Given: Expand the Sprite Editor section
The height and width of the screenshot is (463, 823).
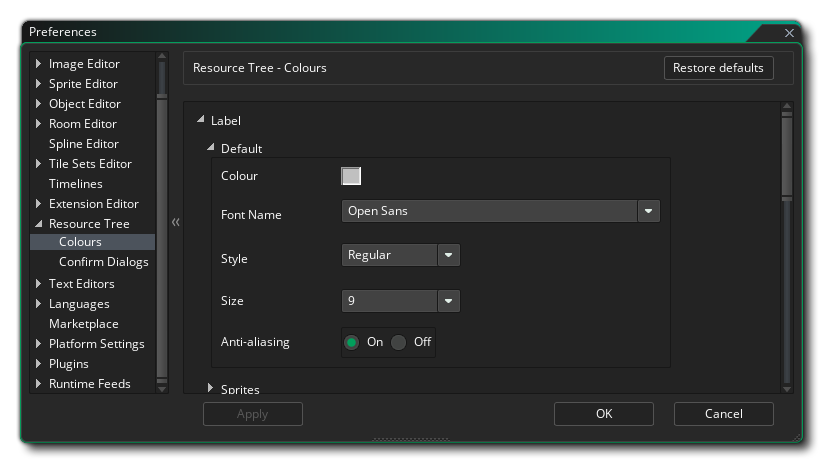Looking at the screenshot, I should pyautogui.click(x=39, y=84).
